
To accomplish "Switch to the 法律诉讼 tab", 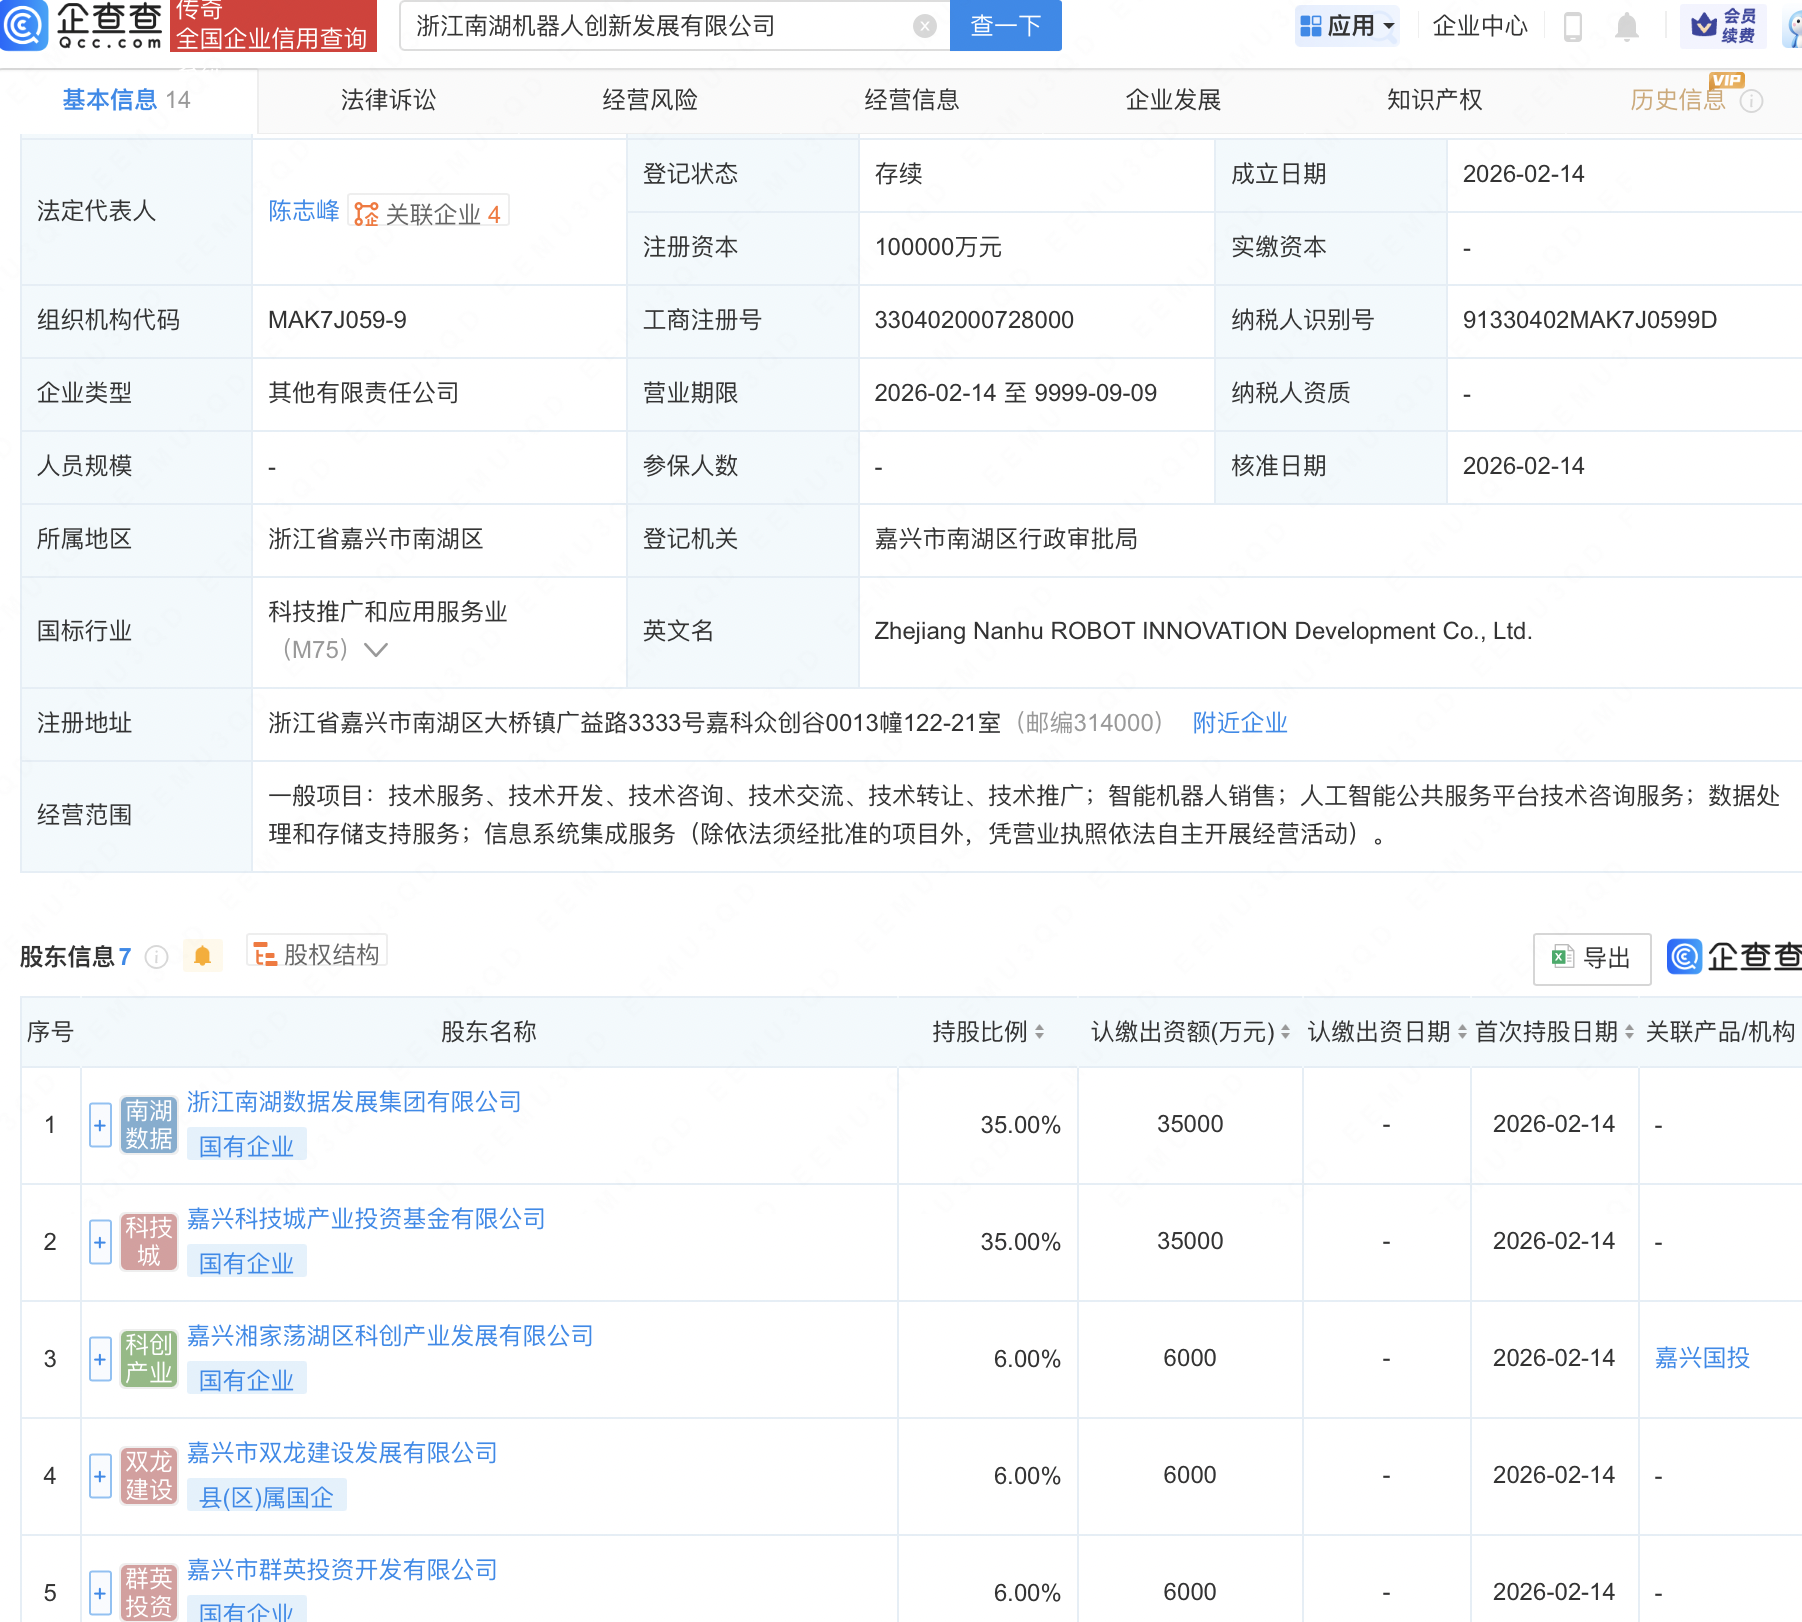I will [388, 100].
